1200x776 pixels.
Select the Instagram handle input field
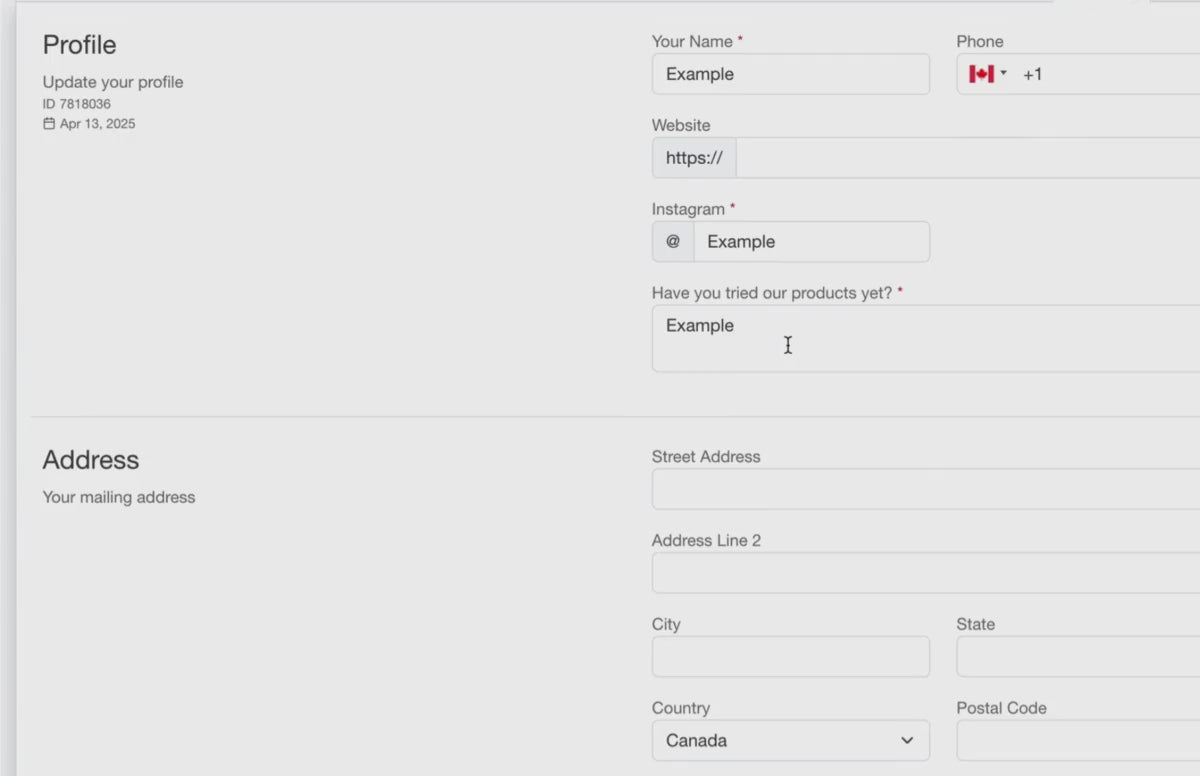point(812,242)
